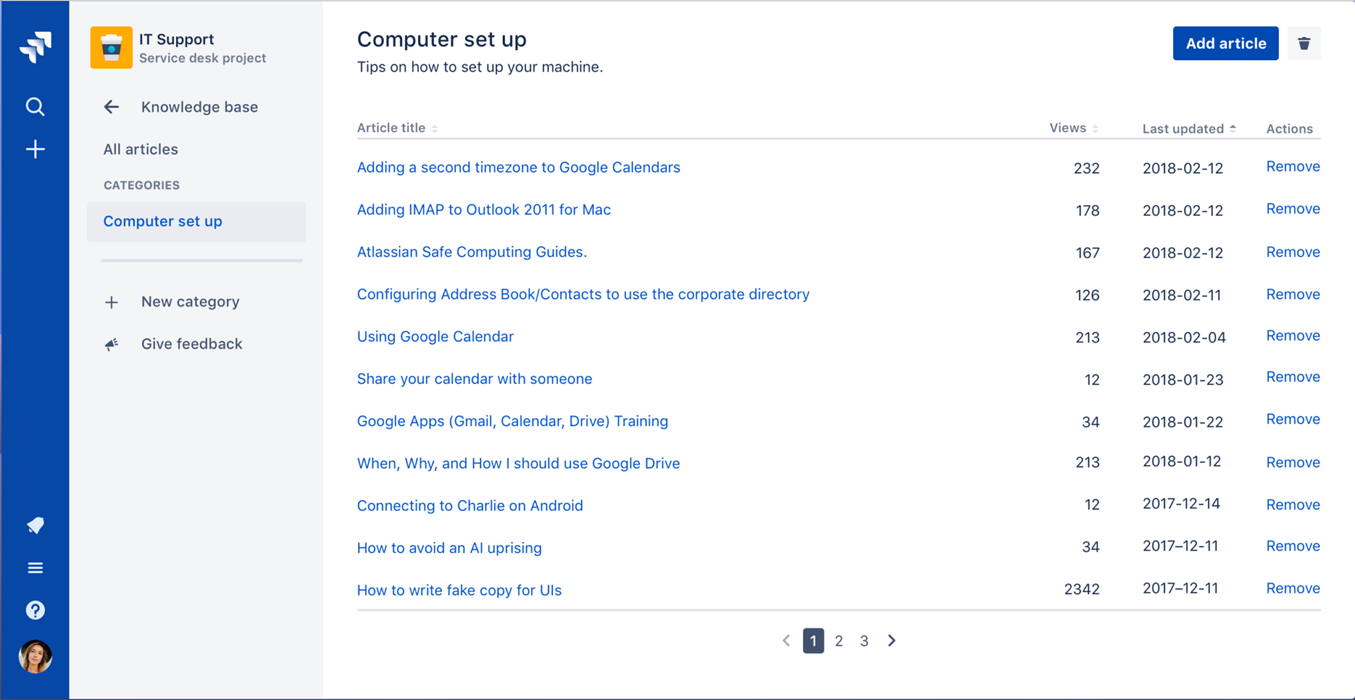Select All articles in the sidebar
Screen dimensions: 1355x700
point(140,148)
